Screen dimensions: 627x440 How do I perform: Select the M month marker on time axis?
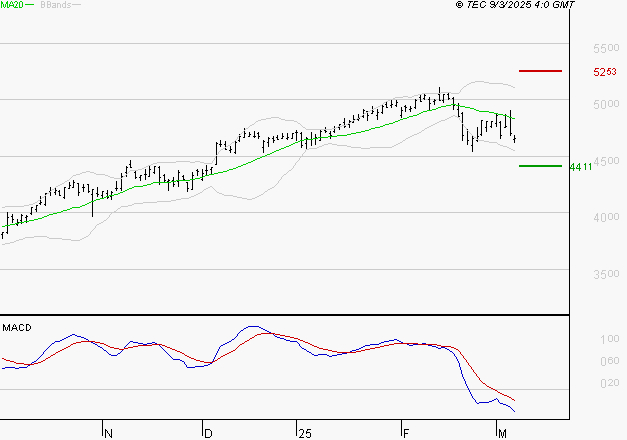click(x=502, y=434)
